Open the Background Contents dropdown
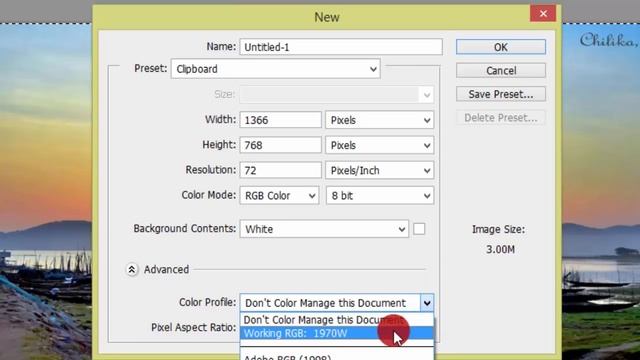The image size is (640, 360). [324, 229]
